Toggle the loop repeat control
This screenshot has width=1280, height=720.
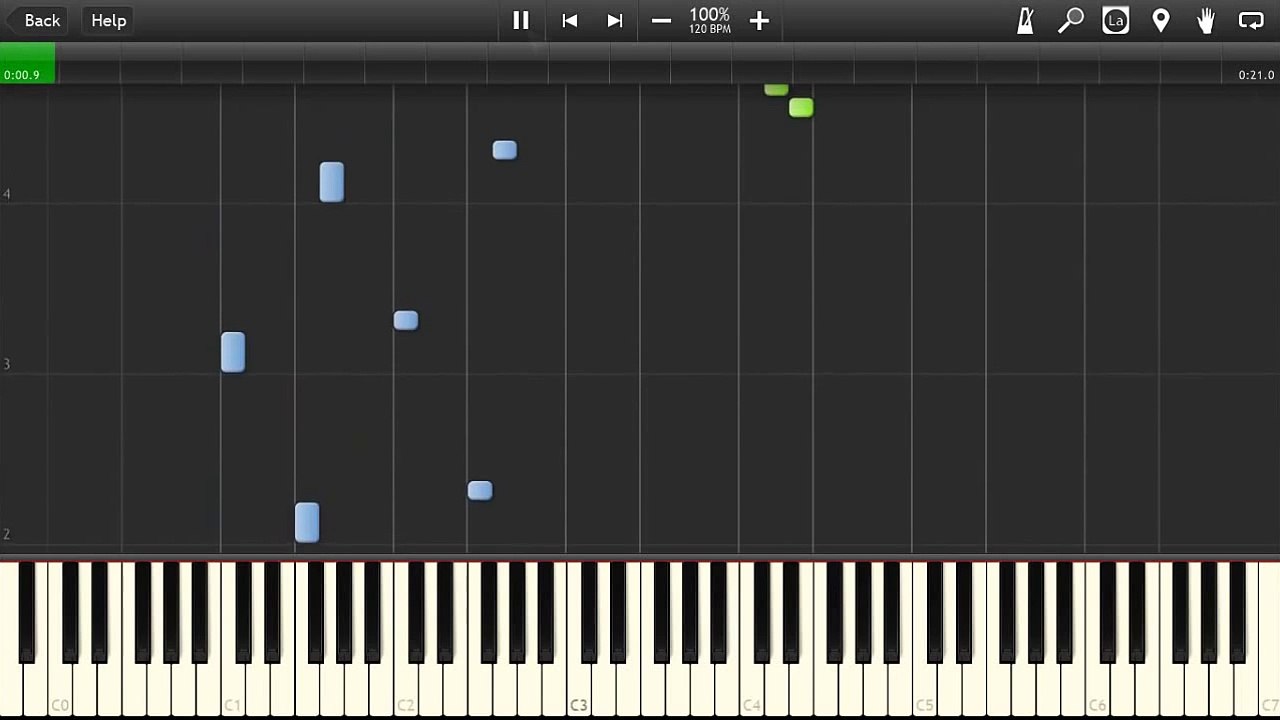click(1251, 20)
